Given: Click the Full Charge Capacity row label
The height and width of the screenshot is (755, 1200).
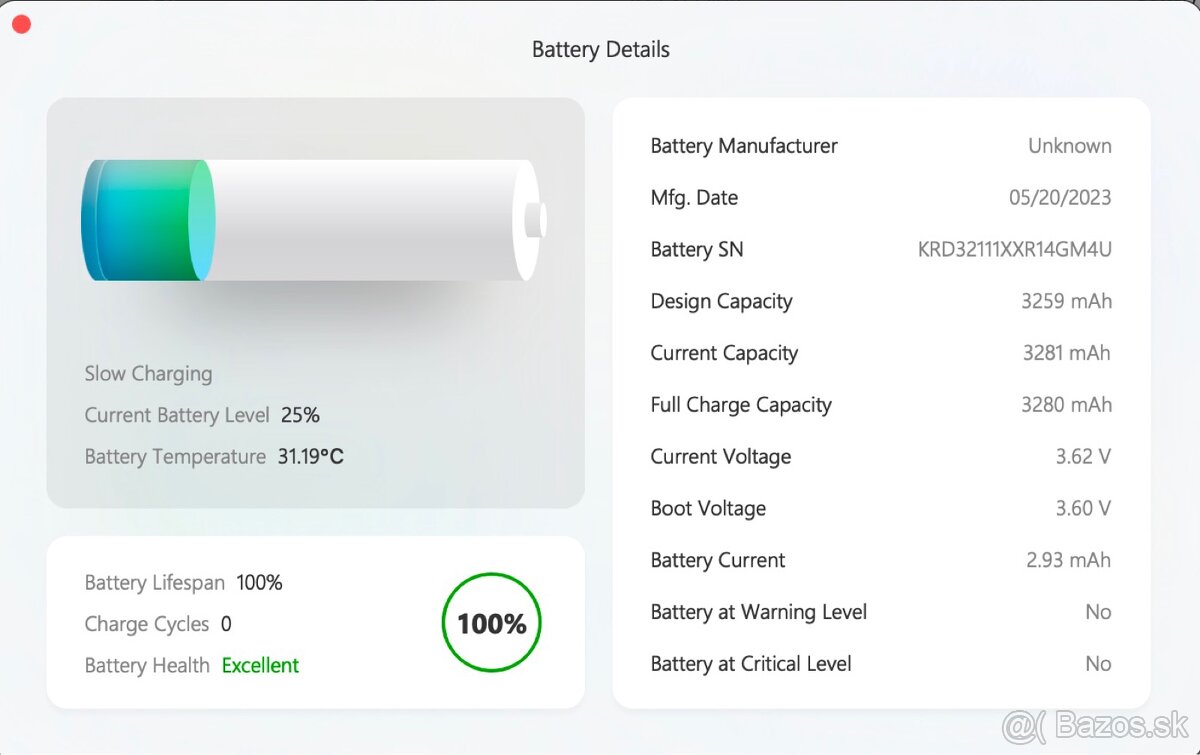Looking at the screenshot, I should 741,405.
